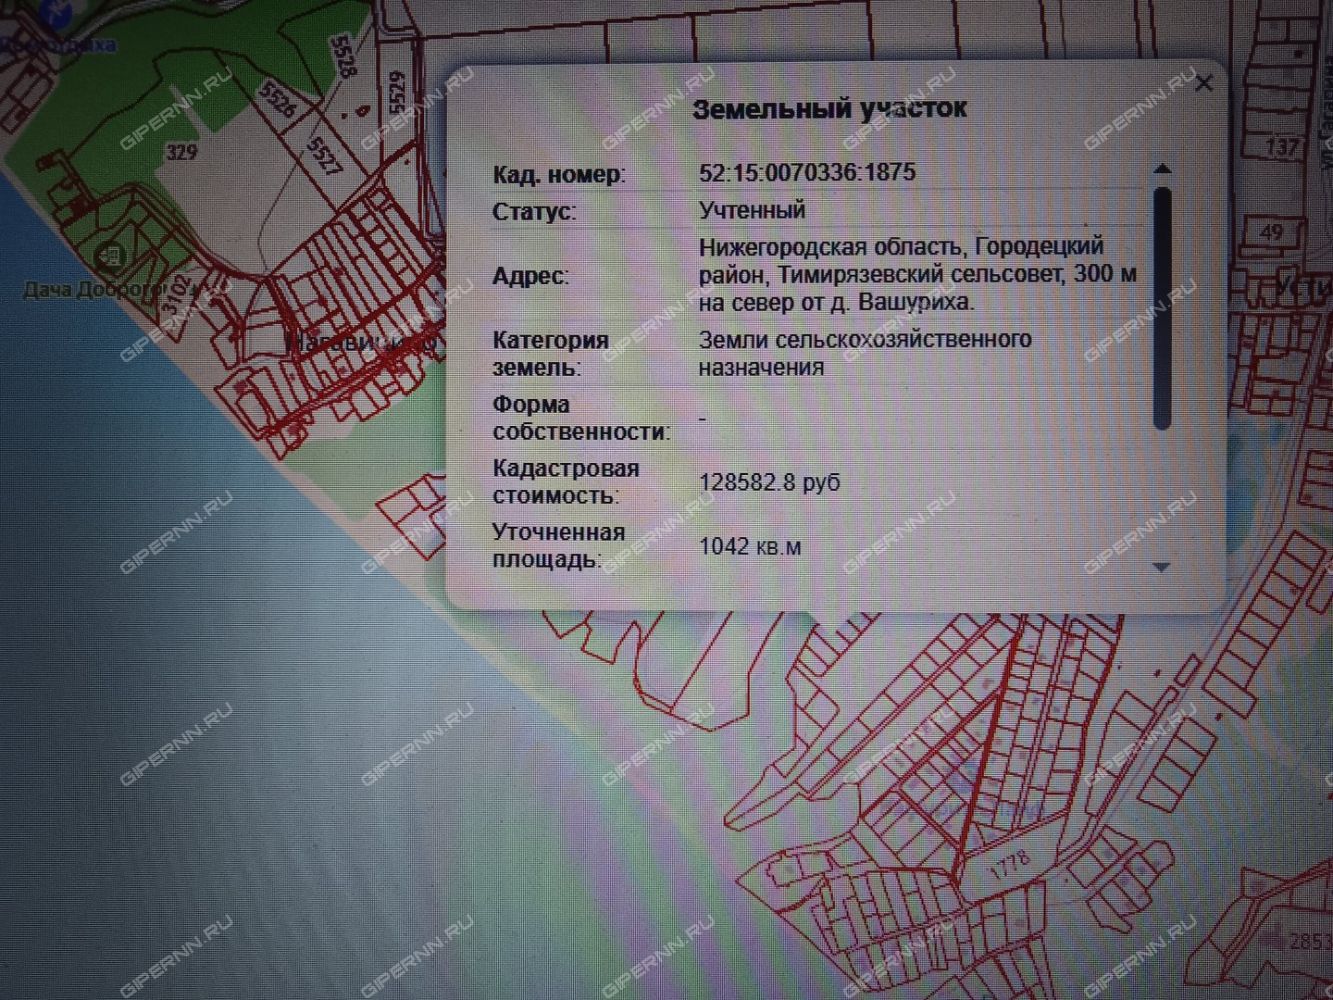This screenshot has width=1333, height=1000.
Task: Select map parcel labeled 5526
Action: tap(276, 100)
